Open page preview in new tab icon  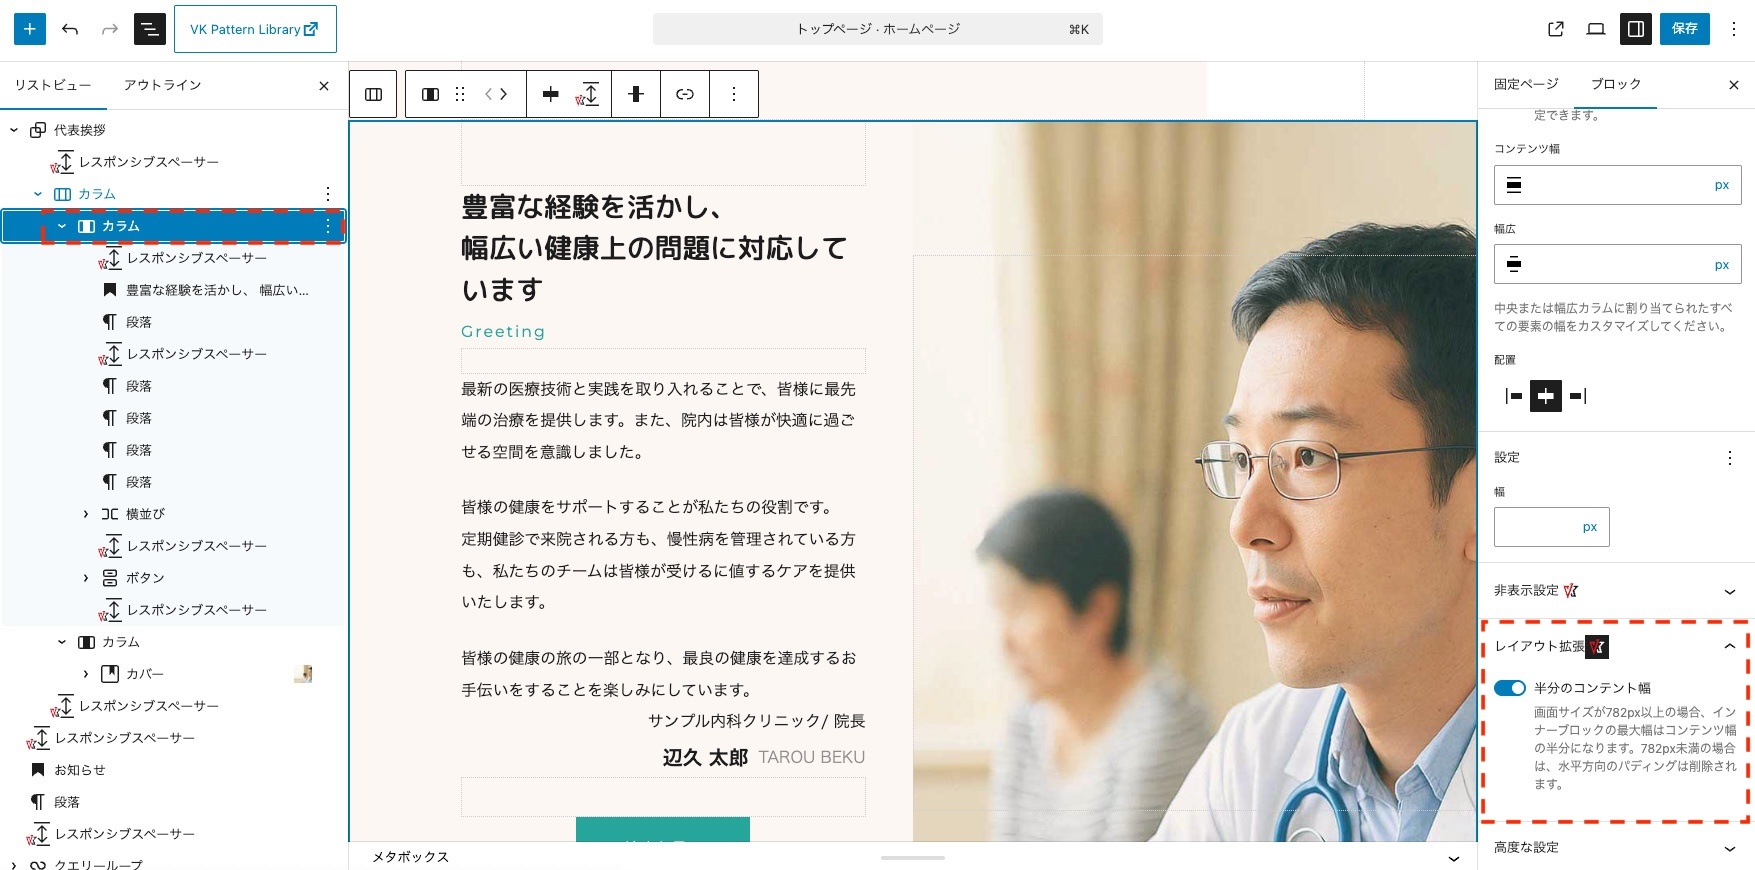click(x=1556, y=29)
